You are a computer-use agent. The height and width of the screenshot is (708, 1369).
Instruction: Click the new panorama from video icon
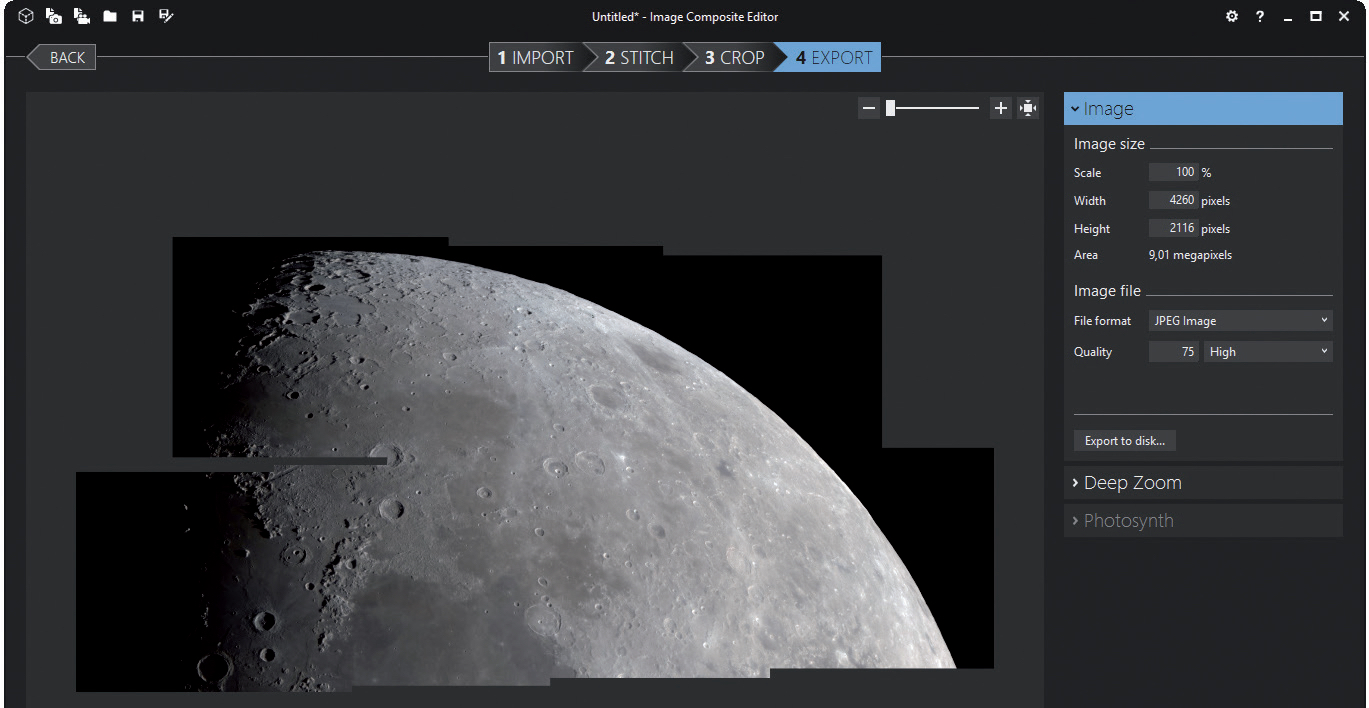click(82, 17)
